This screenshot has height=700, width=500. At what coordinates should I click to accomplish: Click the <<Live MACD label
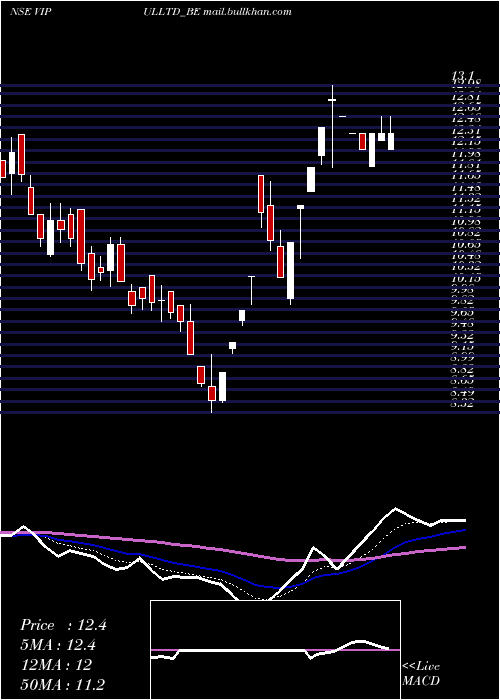[421, 673]
